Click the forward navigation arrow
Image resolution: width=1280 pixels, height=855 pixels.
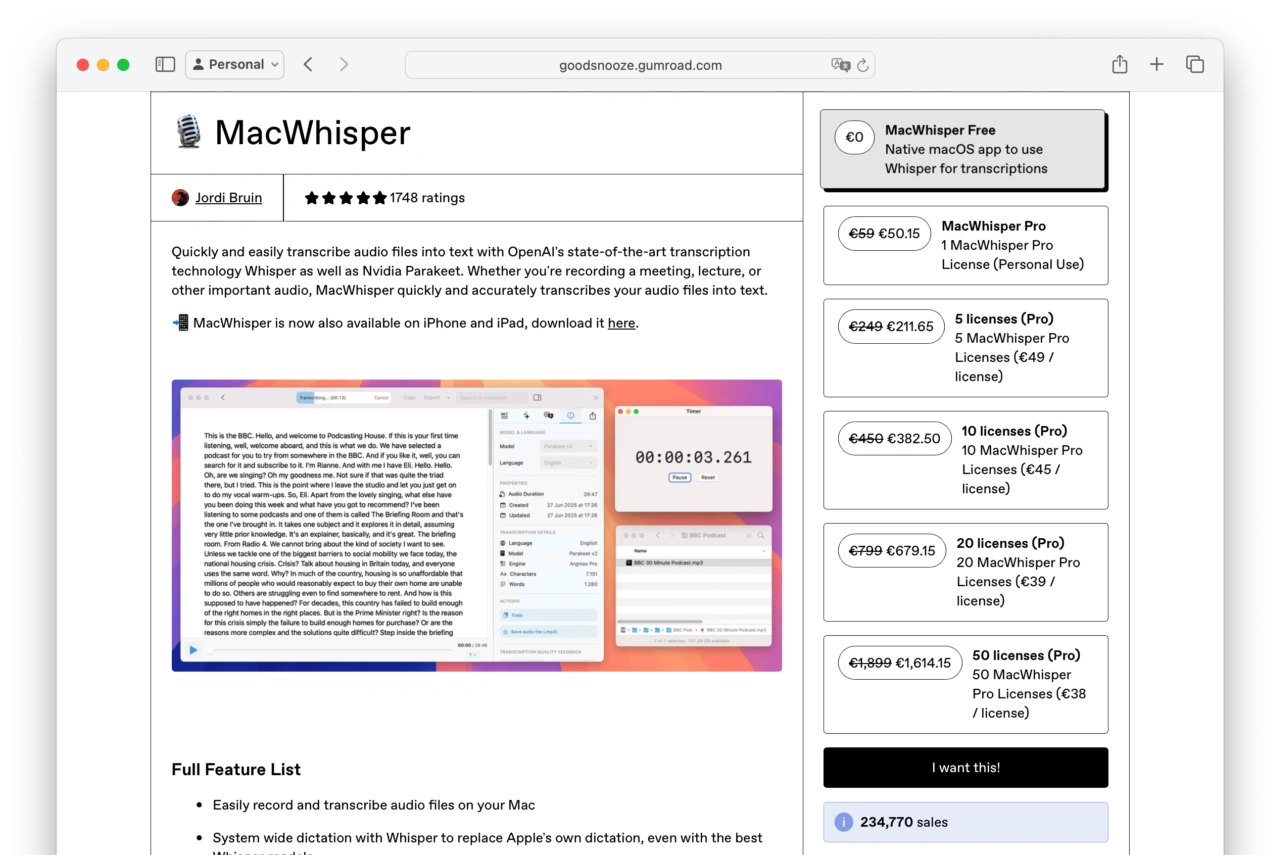[344, 65]
